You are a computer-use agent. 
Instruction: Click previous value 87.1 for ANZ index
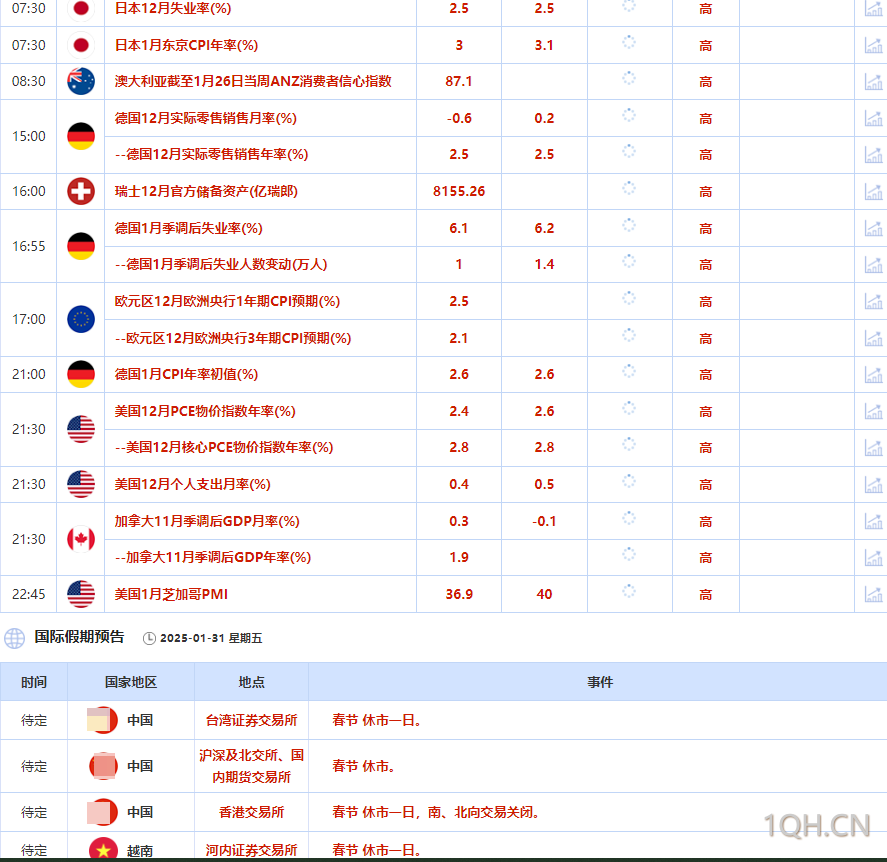(459, 81)
